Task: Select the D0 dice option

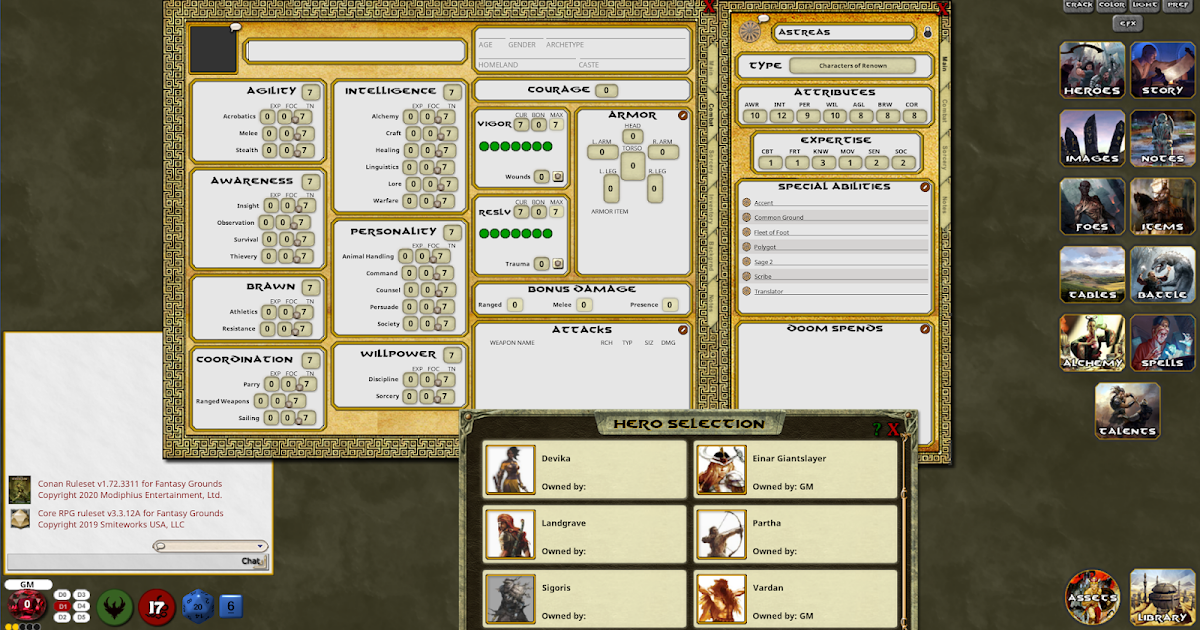Action: pos(61,595)
